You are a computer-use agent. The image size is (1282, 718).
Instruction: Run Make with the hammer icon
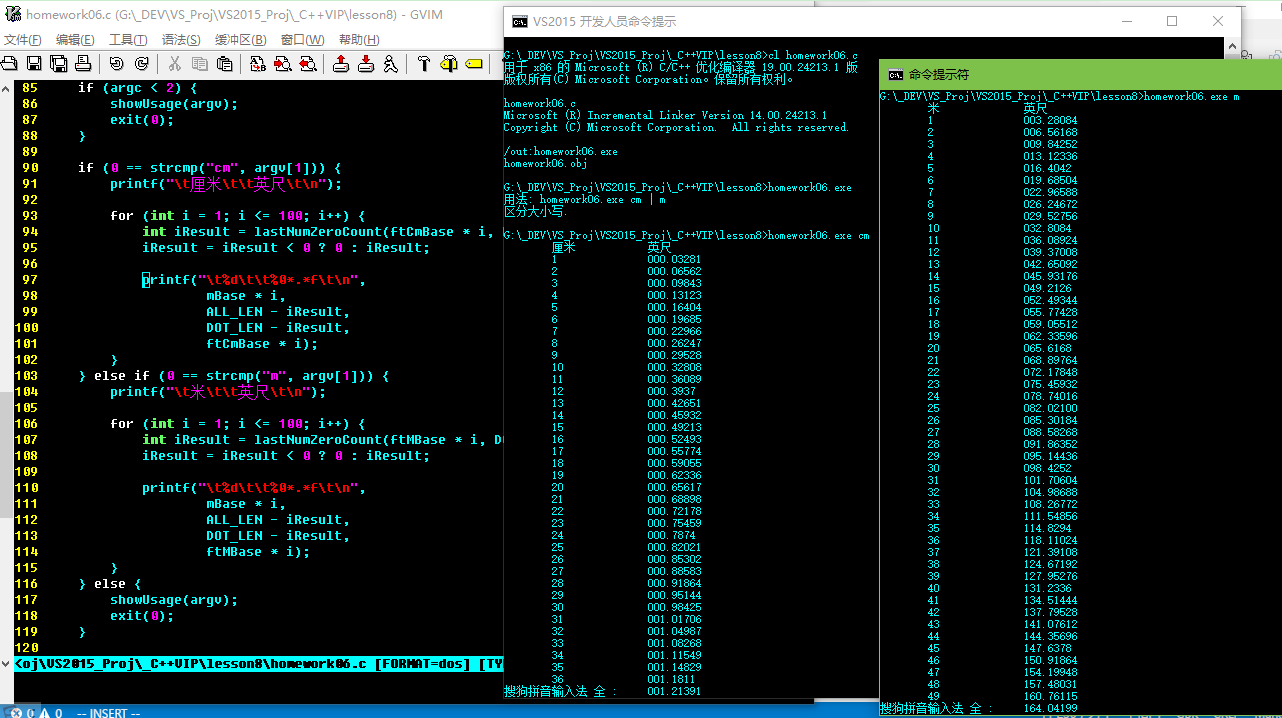click(x=424, y=64)
